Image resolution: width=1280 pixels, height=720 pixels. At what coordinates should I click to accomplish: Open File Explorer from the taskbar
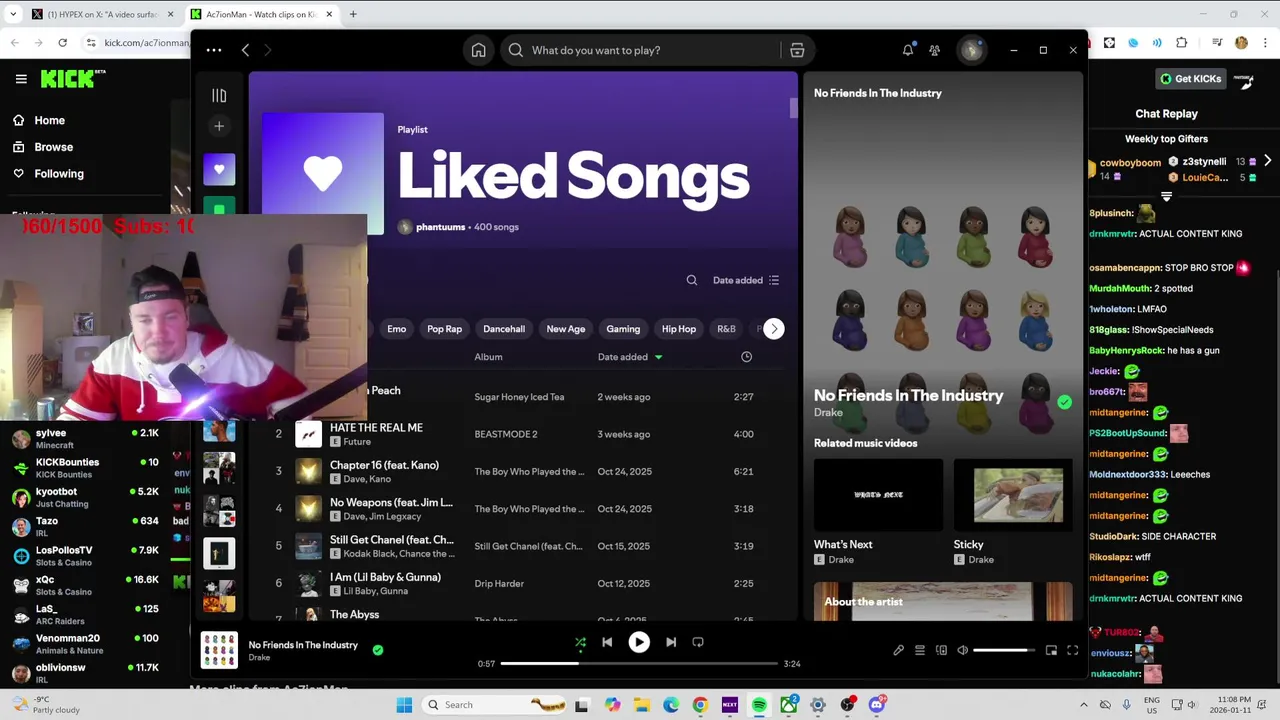(642, 705)
